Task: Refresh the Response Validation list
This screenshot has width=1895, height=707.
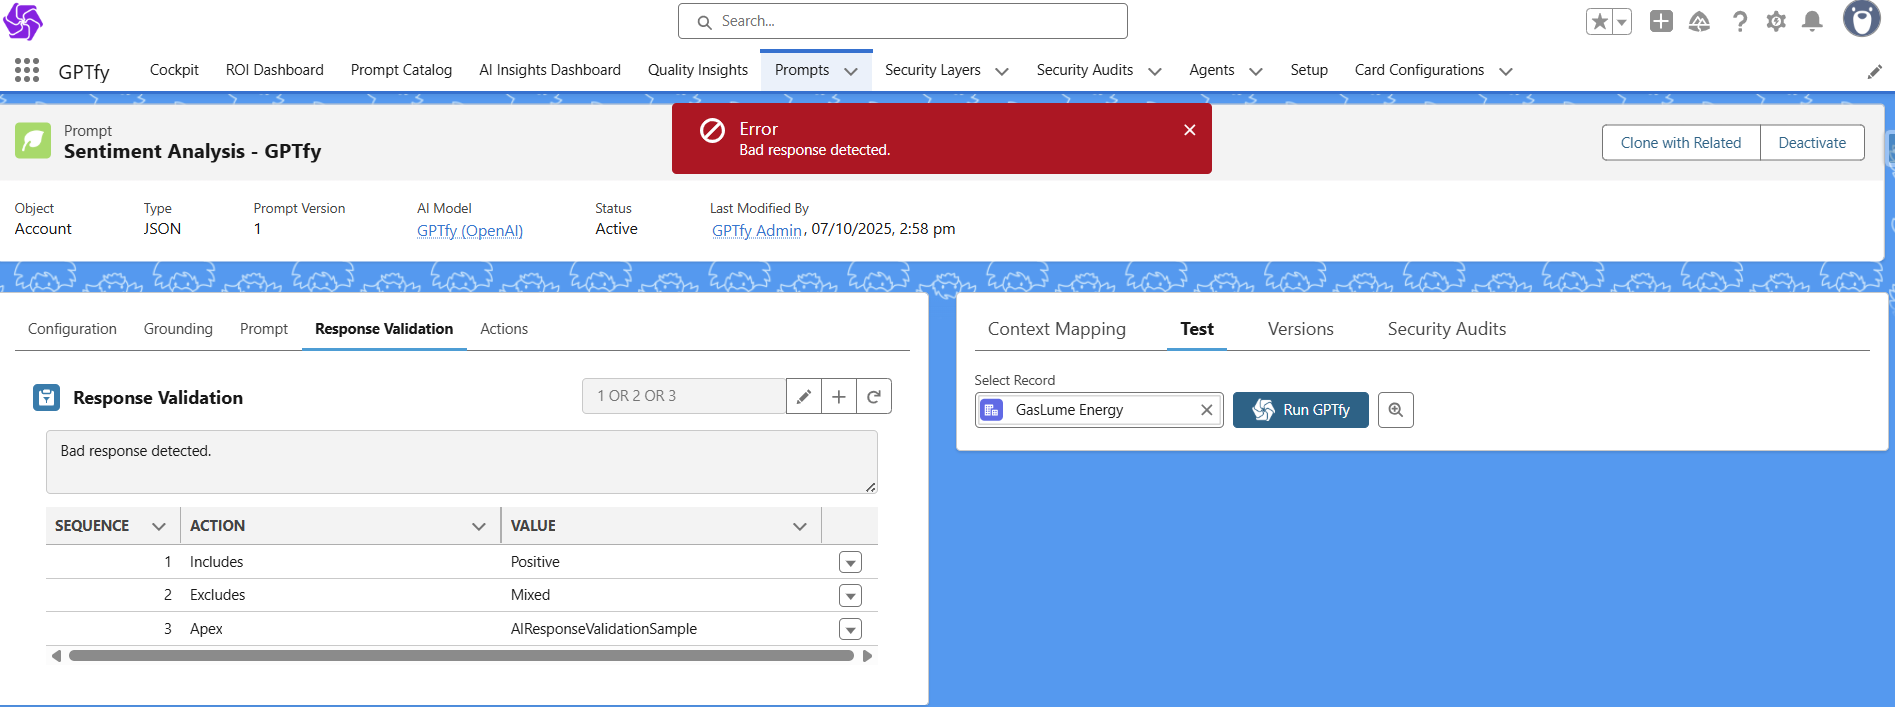Action: click(x=874, y=397)
